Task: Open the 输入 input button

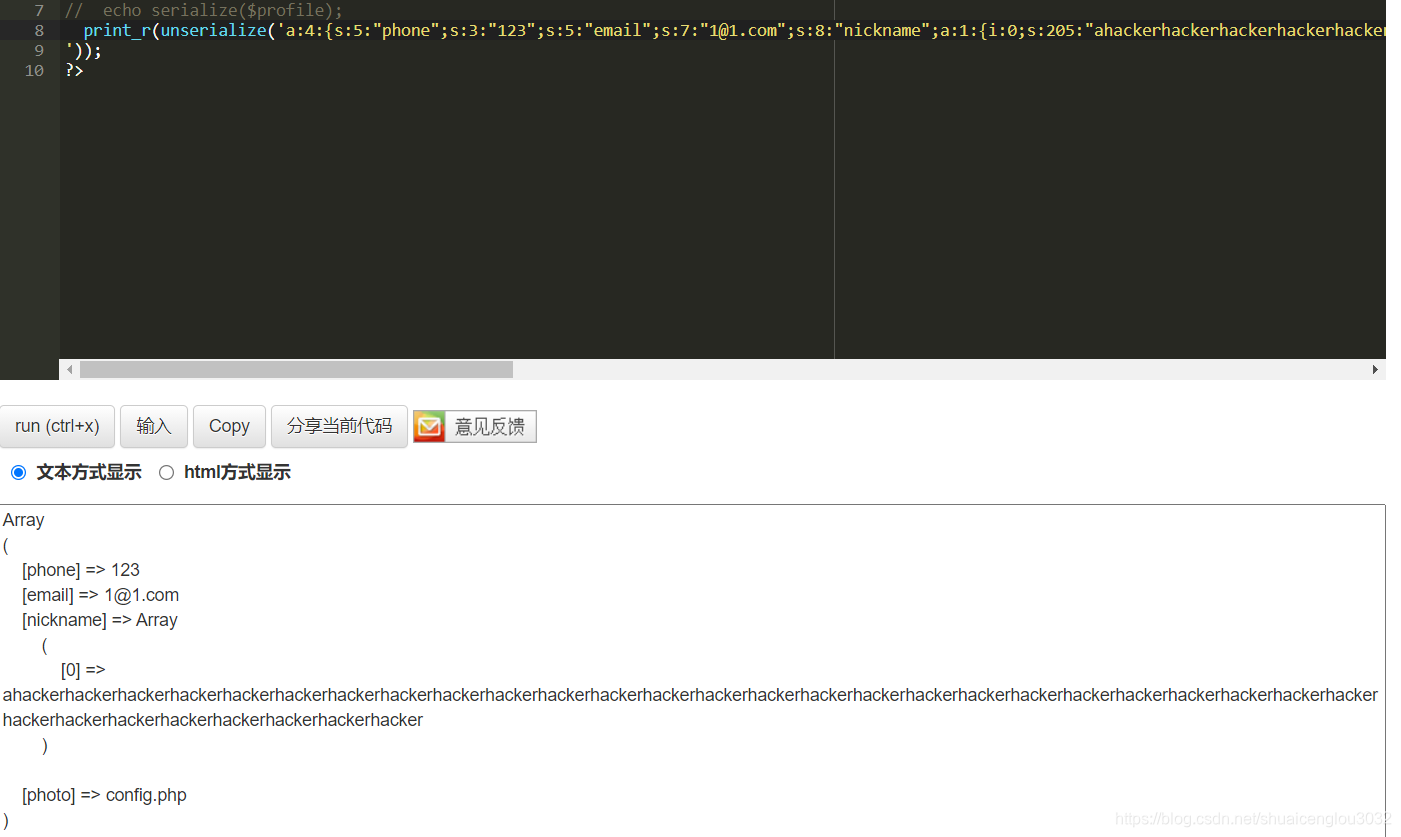Action: (154, 426)
